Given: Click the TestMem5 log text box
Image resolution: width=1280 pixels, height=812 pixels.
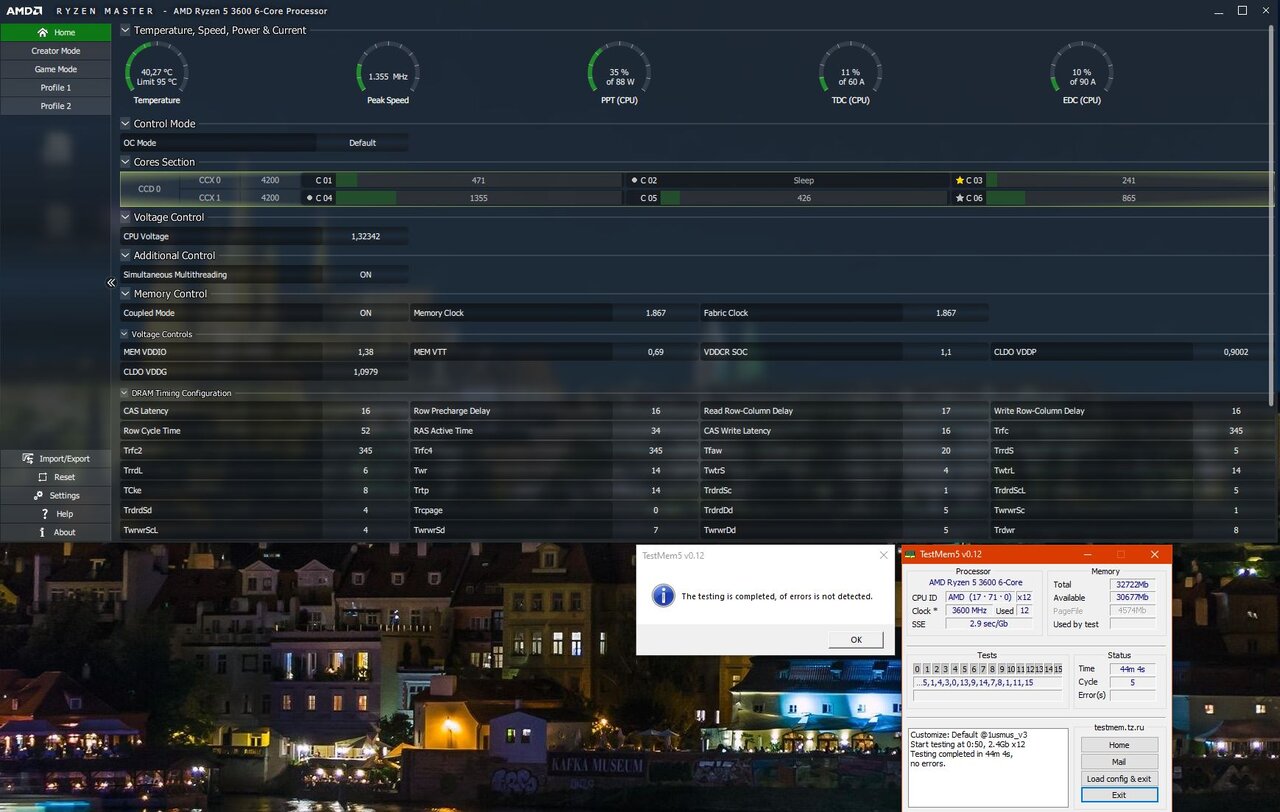Looking at the screenshot, I should (988, 767).
